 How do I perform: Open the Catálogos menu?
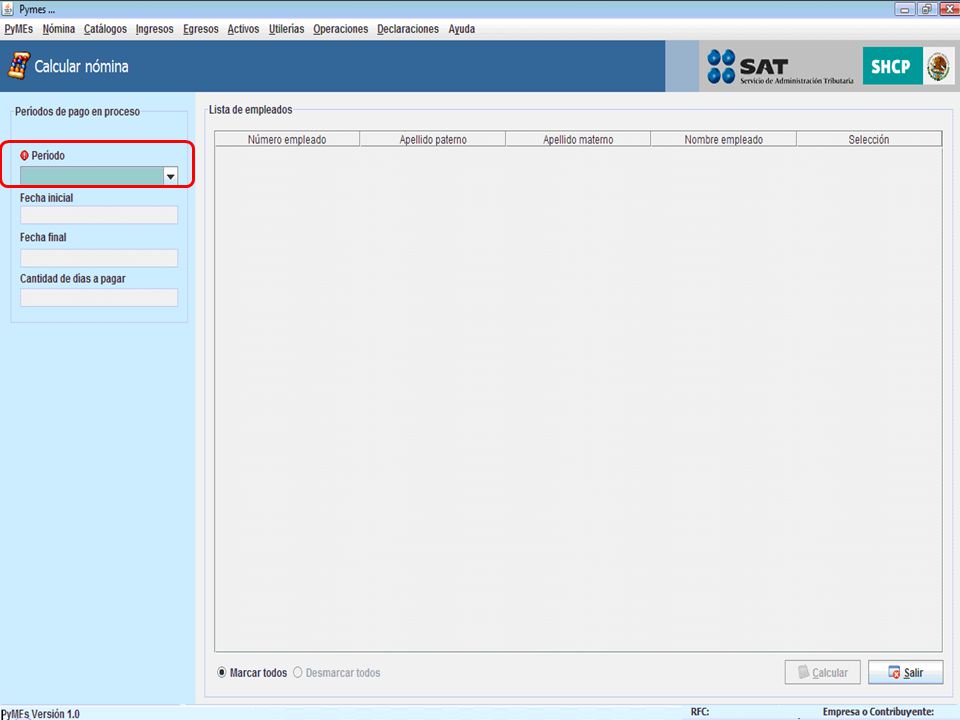tap(105, 29)
